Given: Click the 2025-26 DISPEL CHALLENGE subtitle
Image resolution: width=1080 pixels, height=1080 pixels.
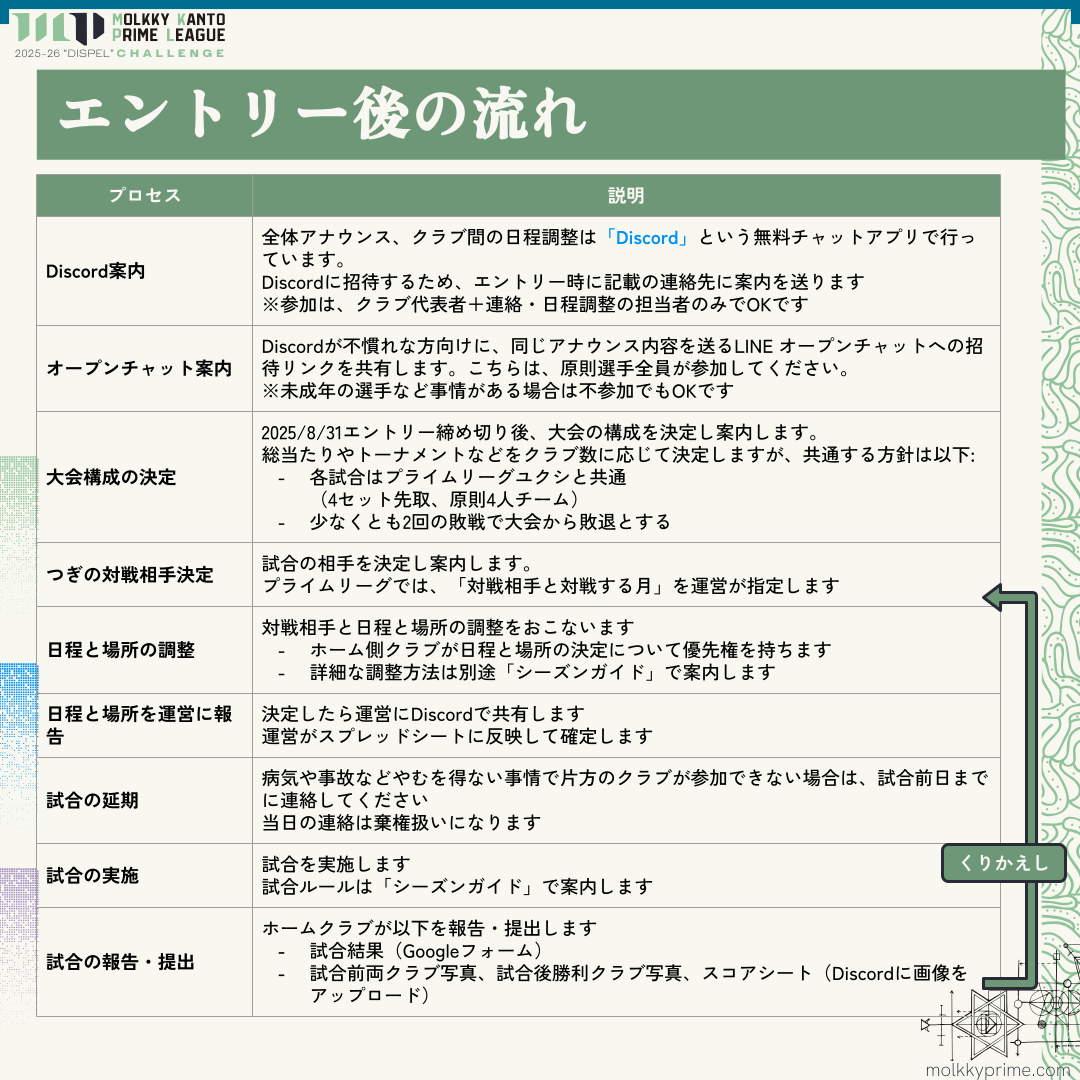Looking at the screenshot, I should [120, 51].
